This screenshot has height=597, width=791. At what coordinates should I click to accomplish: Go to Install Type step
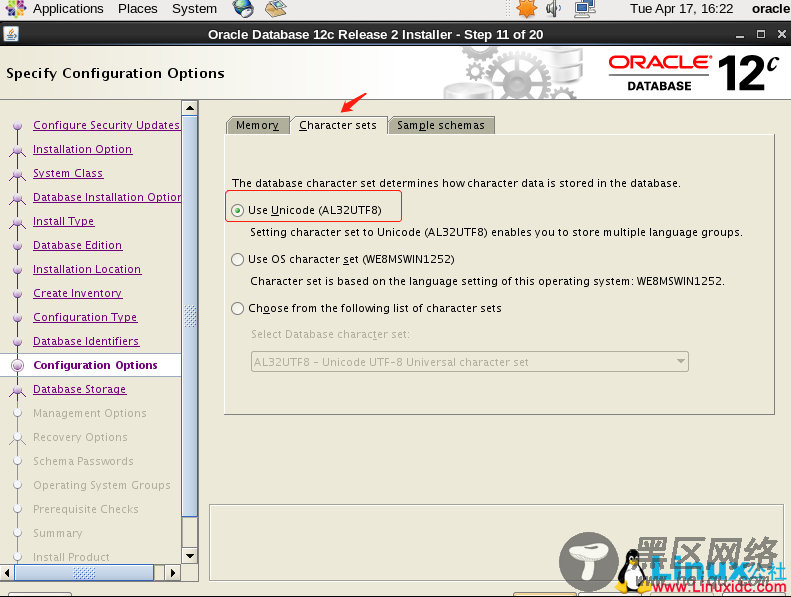[x=64, y=221]
